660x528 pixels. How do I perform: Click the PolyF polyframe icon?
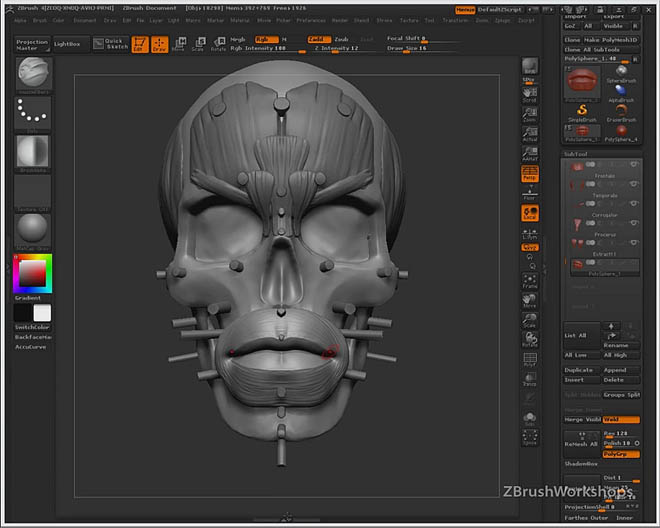[530, 359]
